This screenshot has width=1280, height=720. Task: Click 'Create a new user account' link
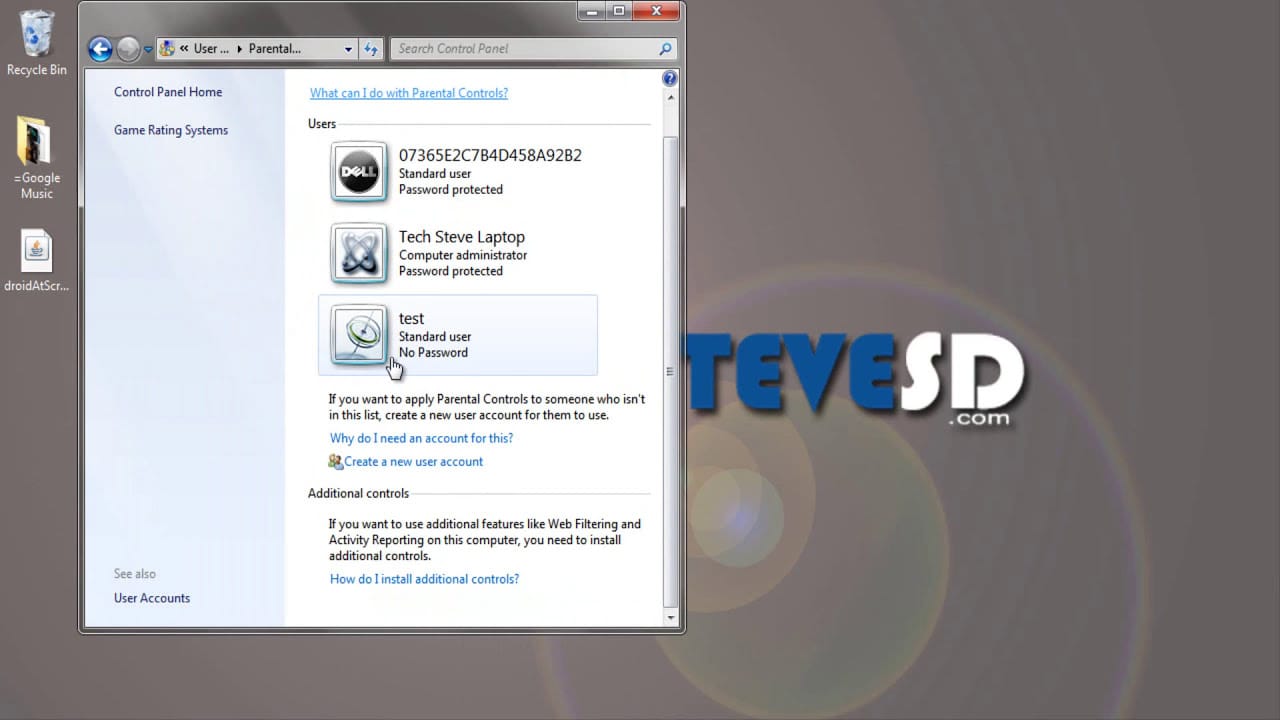tap(413, 462)
